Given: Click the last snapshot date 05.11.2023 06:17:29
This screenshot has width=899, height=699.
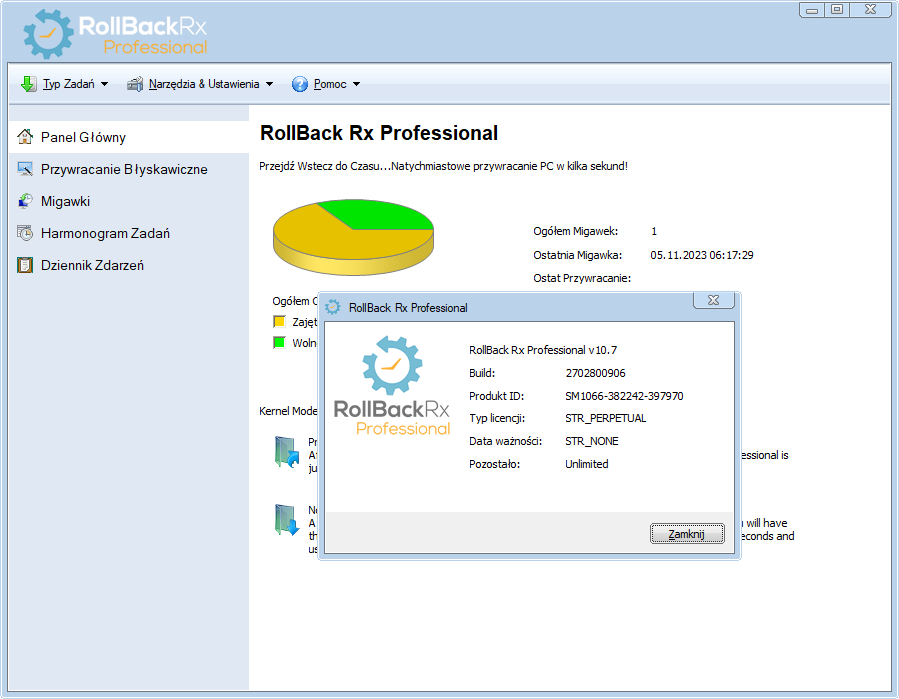Looking at the screenshot, I should coord(702,255).
